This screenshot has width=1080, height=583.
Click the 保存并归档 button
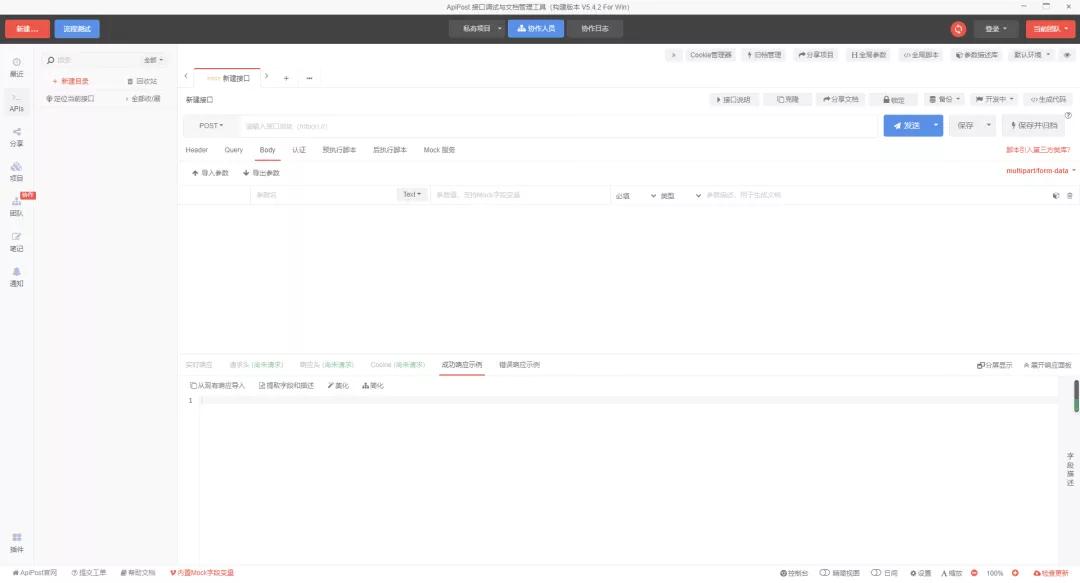[1034, 125]
